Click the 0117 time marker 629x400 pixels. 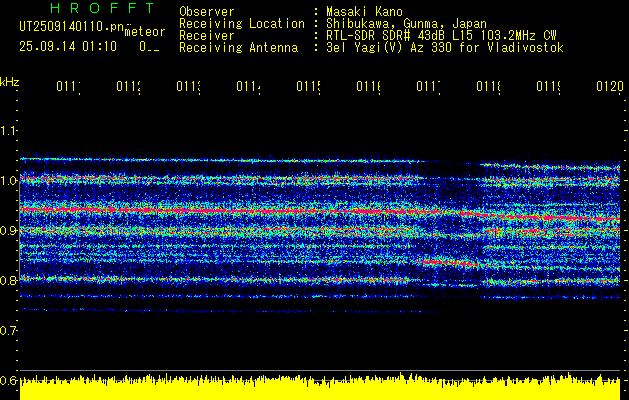428,86
